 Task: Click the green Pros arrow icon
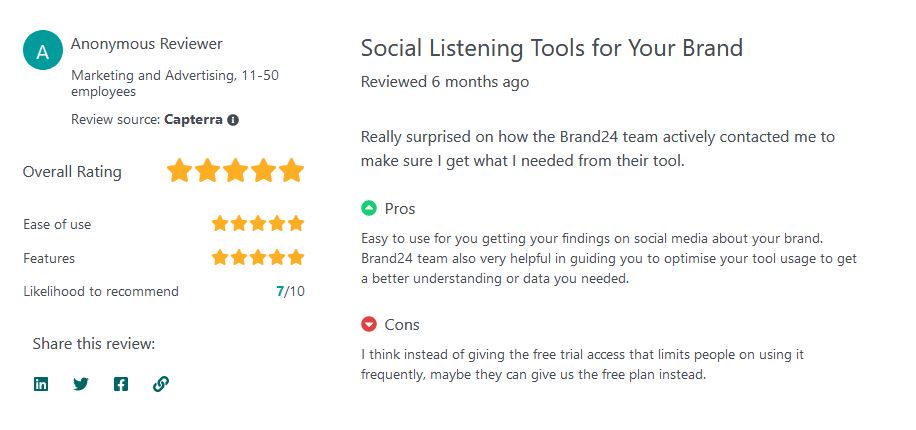click(369, 209)
